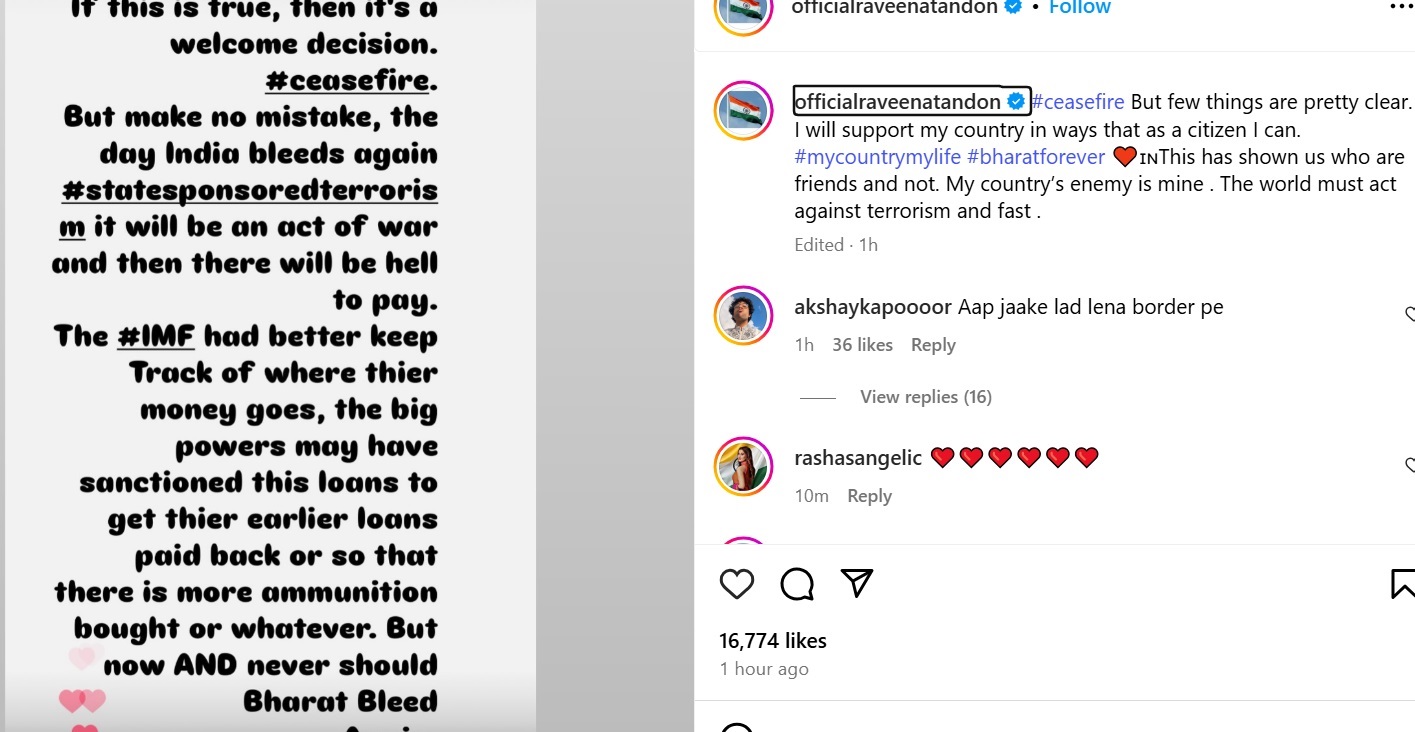Reply to akshaykapoooor's comment
1415x732 pixels.
pyautogui.click(x=933, y=345)
